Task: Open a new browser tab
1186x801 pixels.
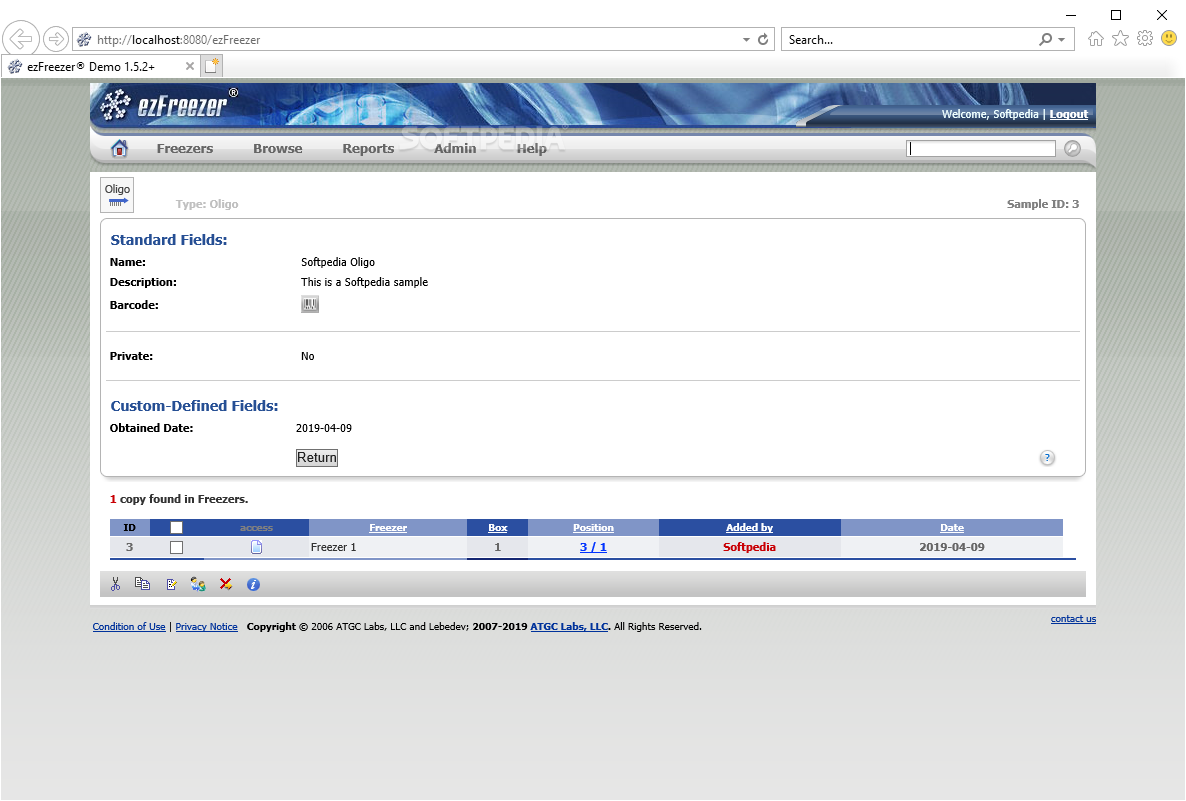Action: tap(212, 66)
